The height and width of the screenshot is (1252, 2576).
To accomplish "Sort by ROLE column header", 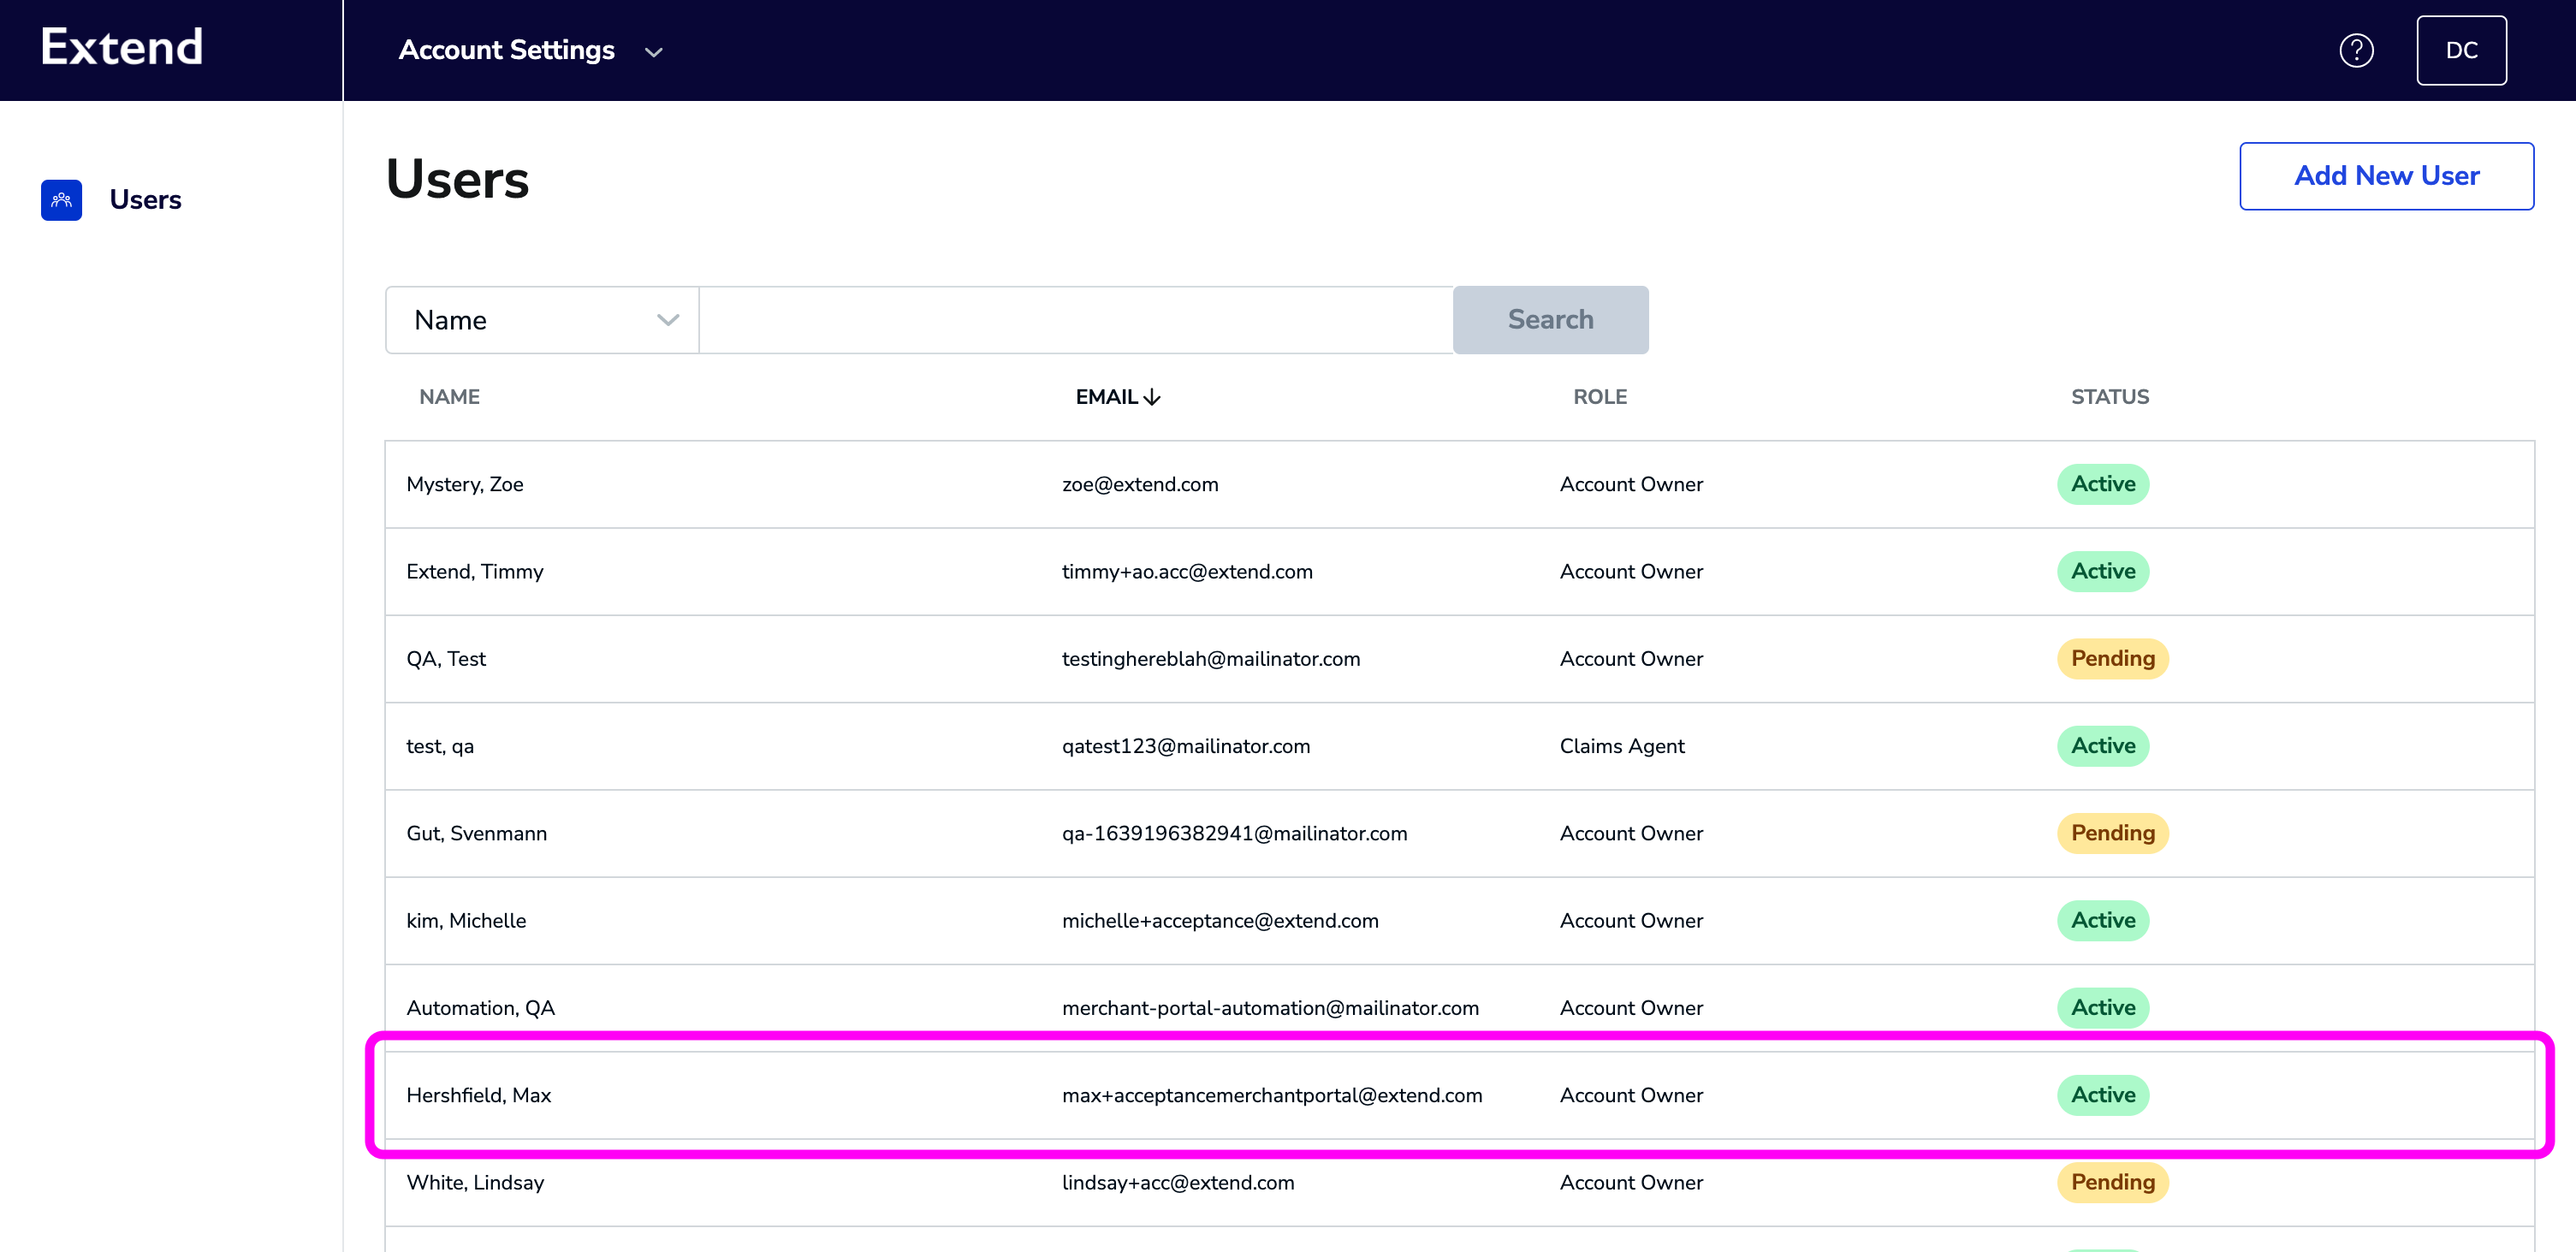I will [1600, 397].
